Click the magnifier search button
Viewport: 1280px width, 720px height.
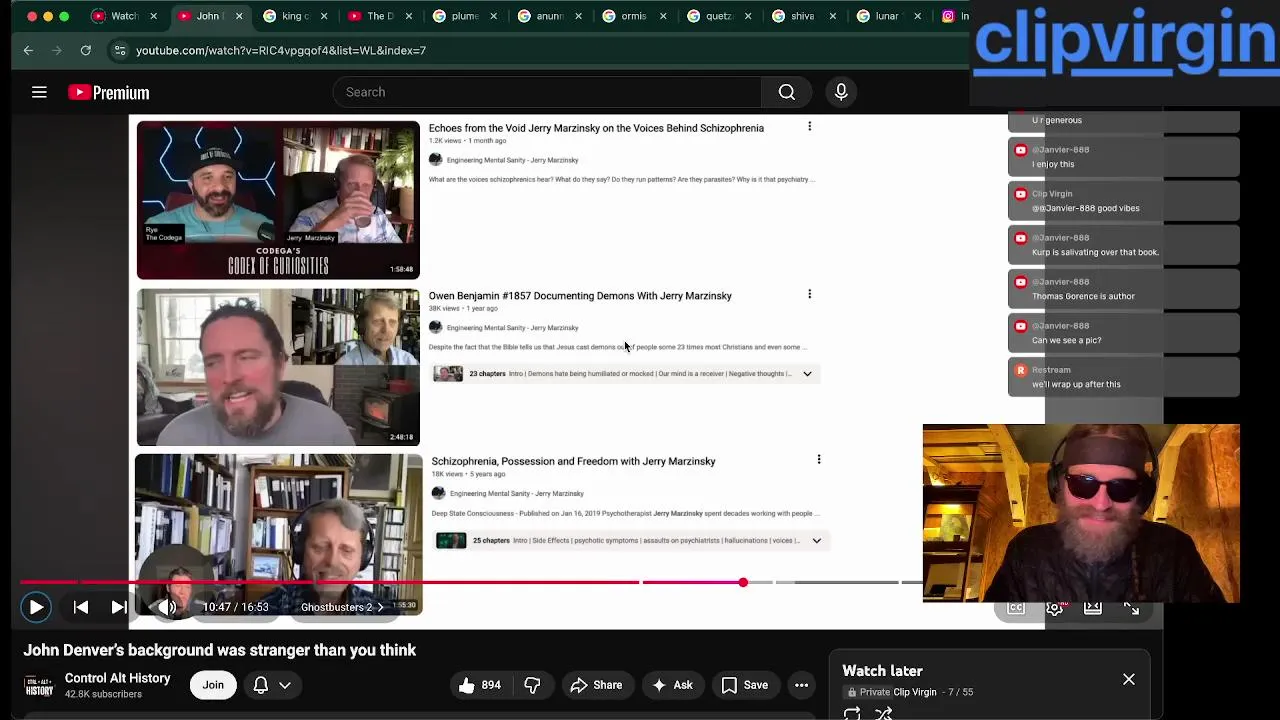(787, 92)
